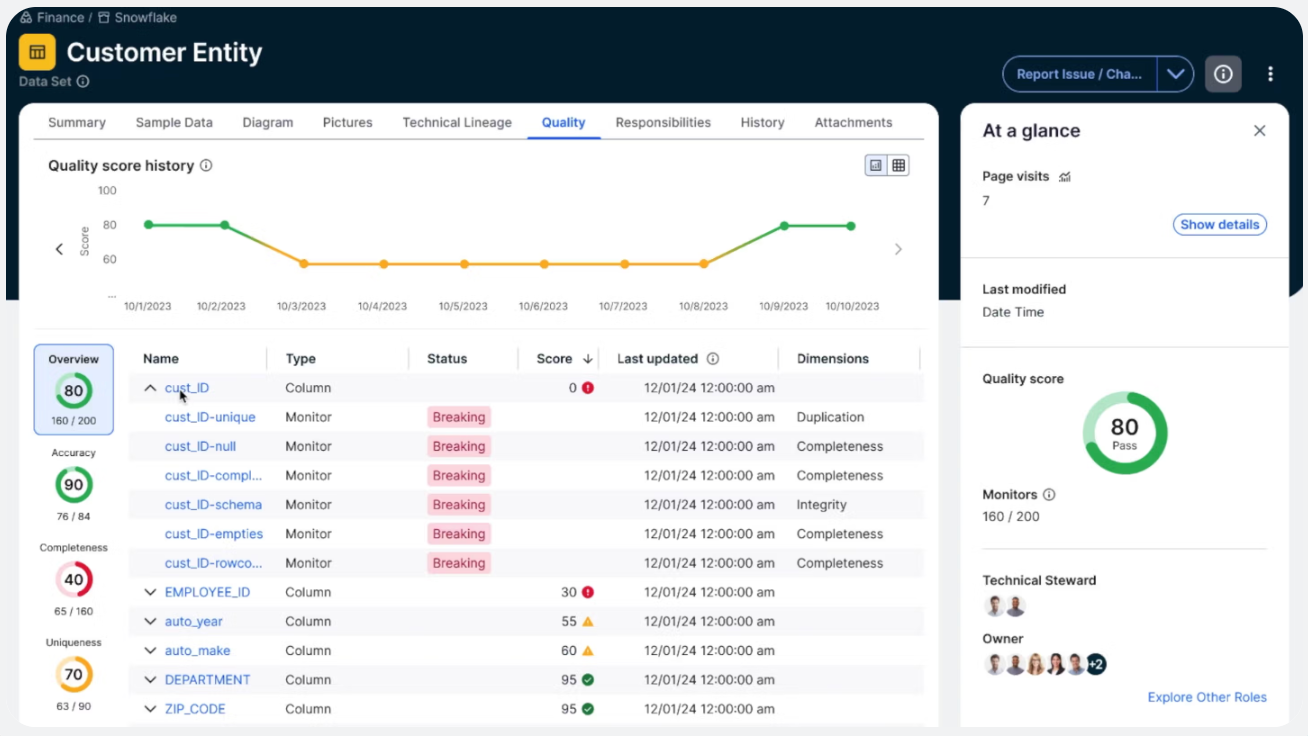Screen dimensions: 1308x736
Task: Switch to chart view of score history
Action: (x=876, y=166)
